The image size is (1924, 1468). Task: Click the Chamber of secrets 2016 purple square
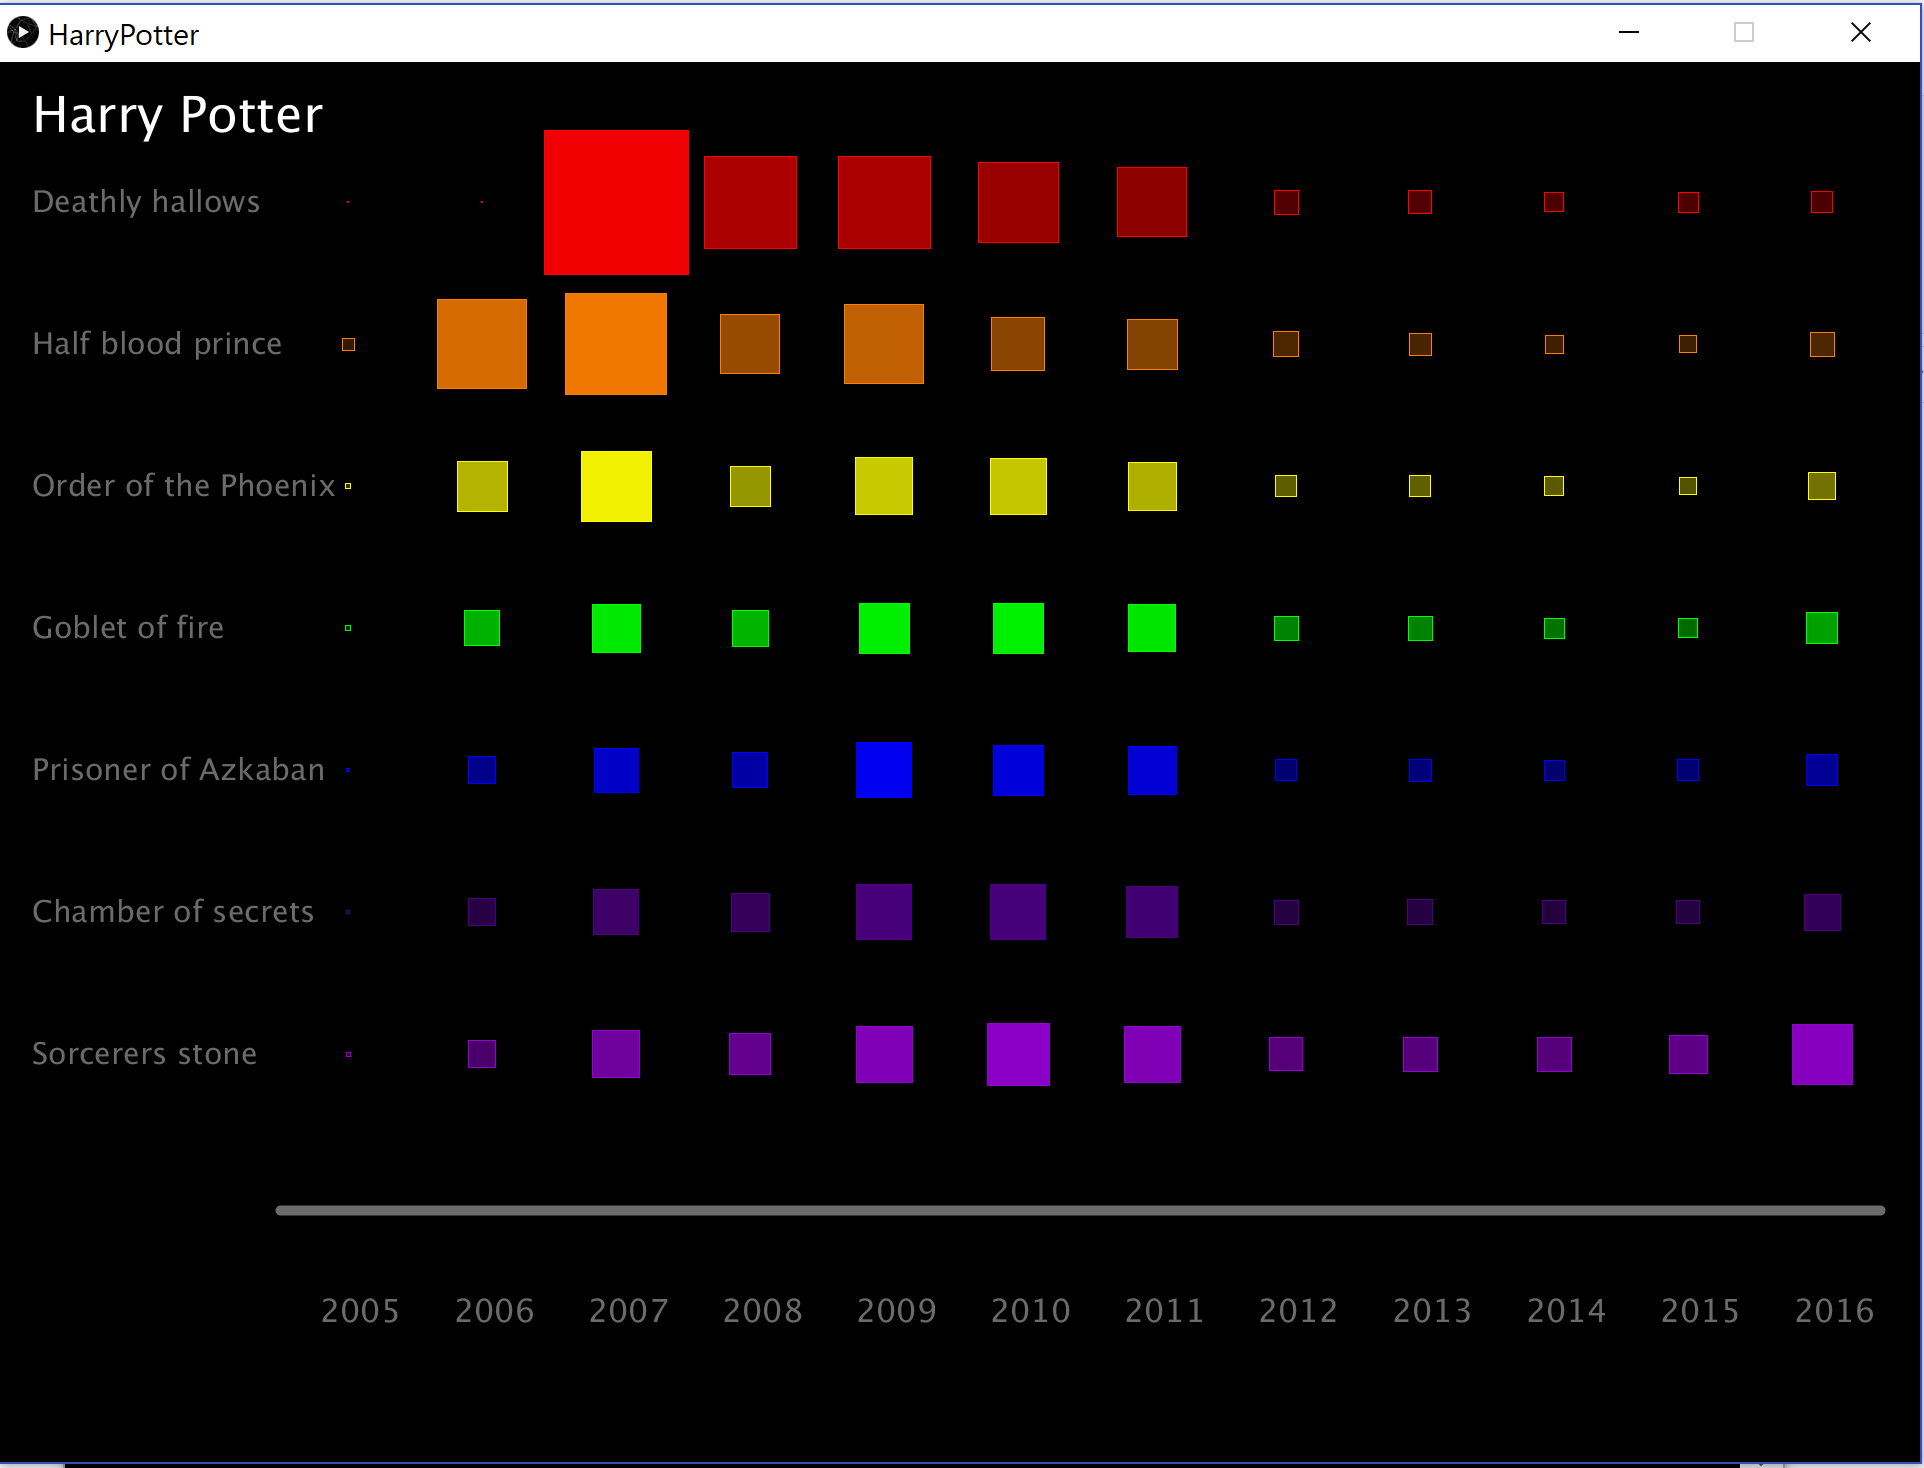point(1822,912)
